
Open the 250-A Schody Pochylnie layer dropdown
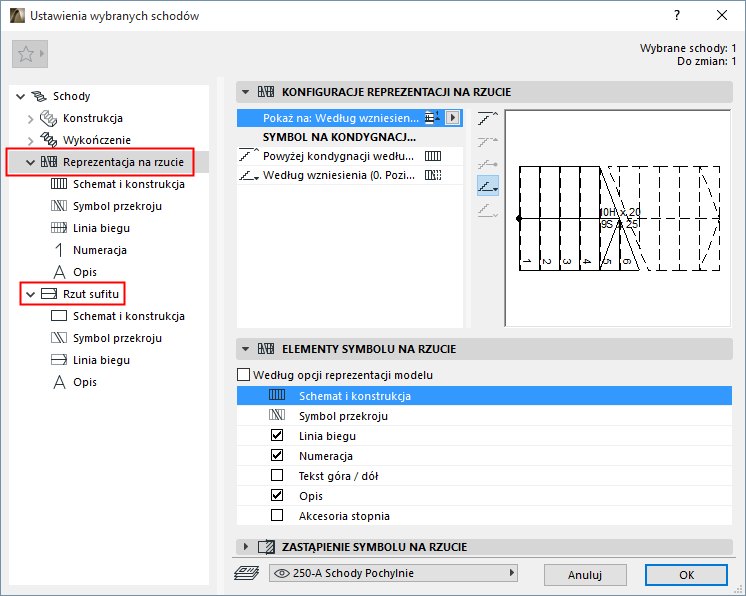coord(393,573)
